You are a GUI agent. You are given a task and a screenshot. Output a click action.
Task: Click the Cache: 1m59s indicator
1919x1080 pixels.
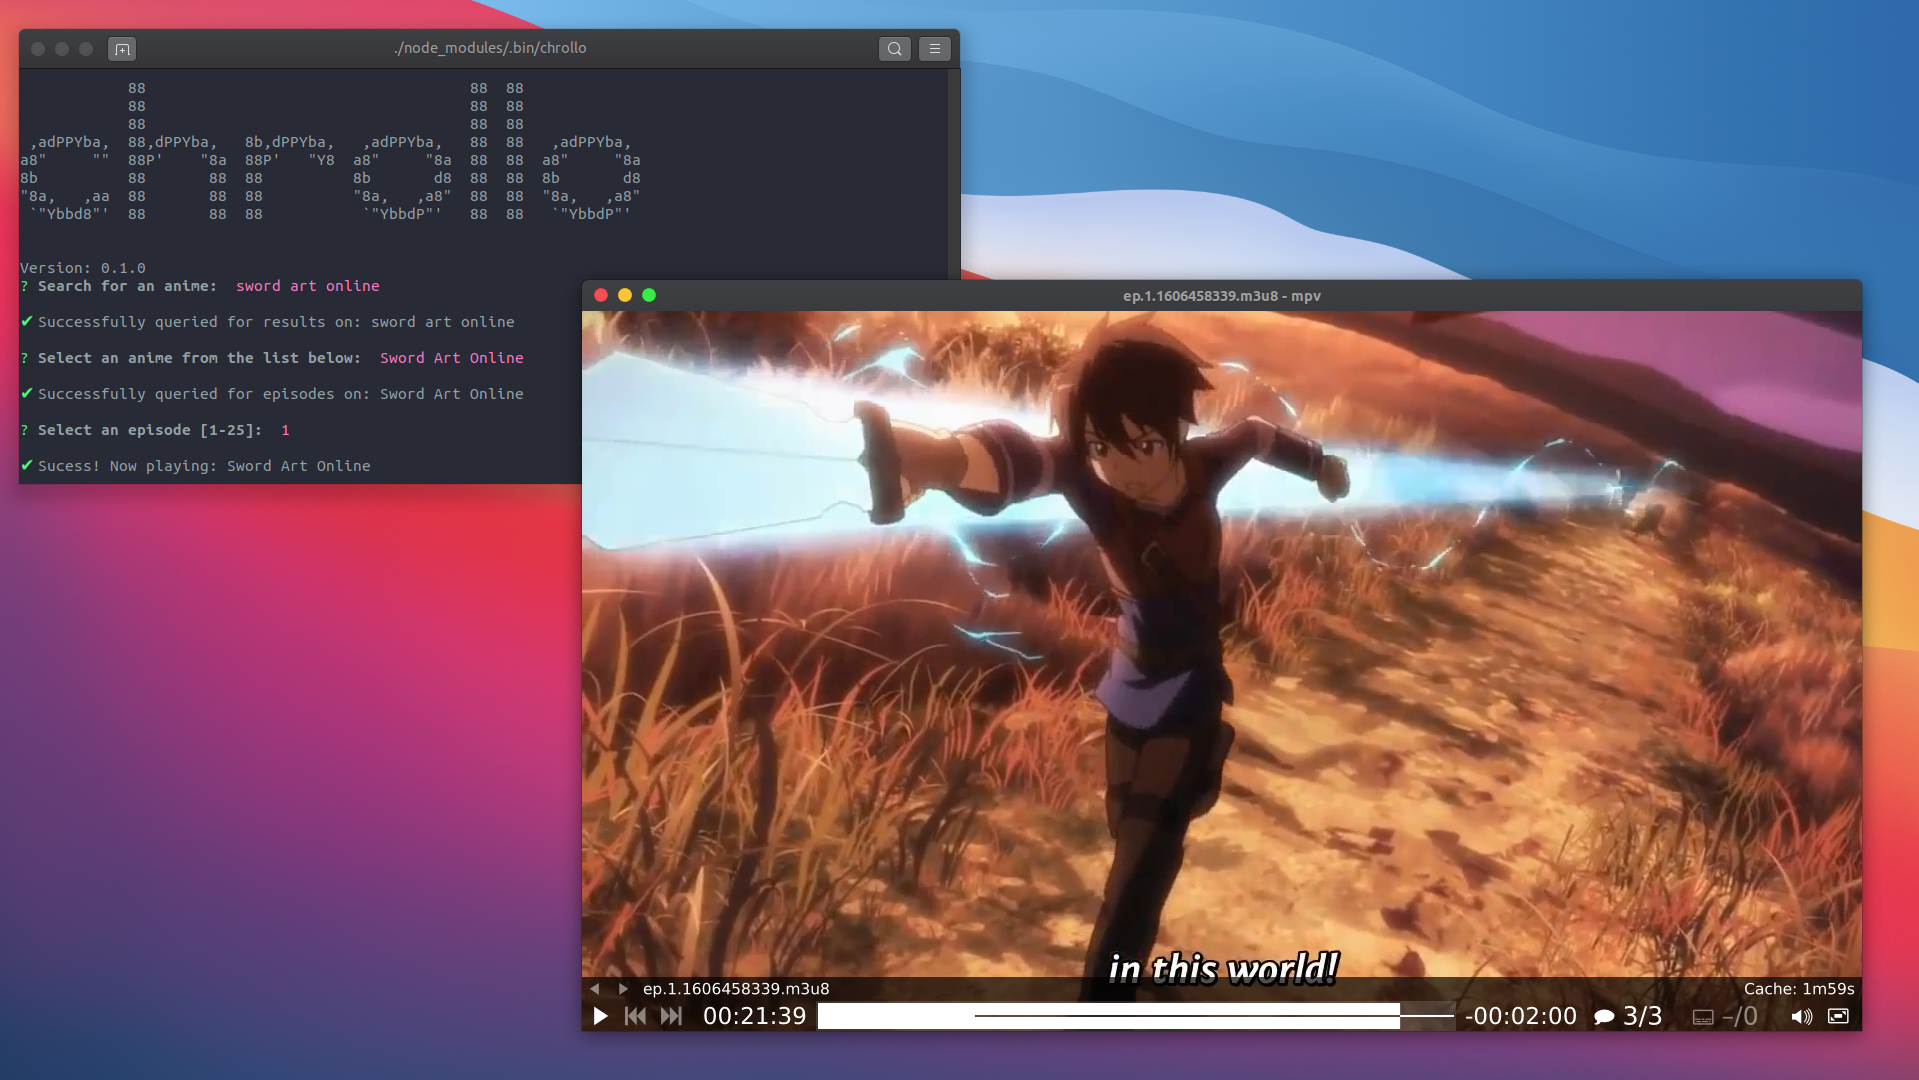tap(1799, 989)
